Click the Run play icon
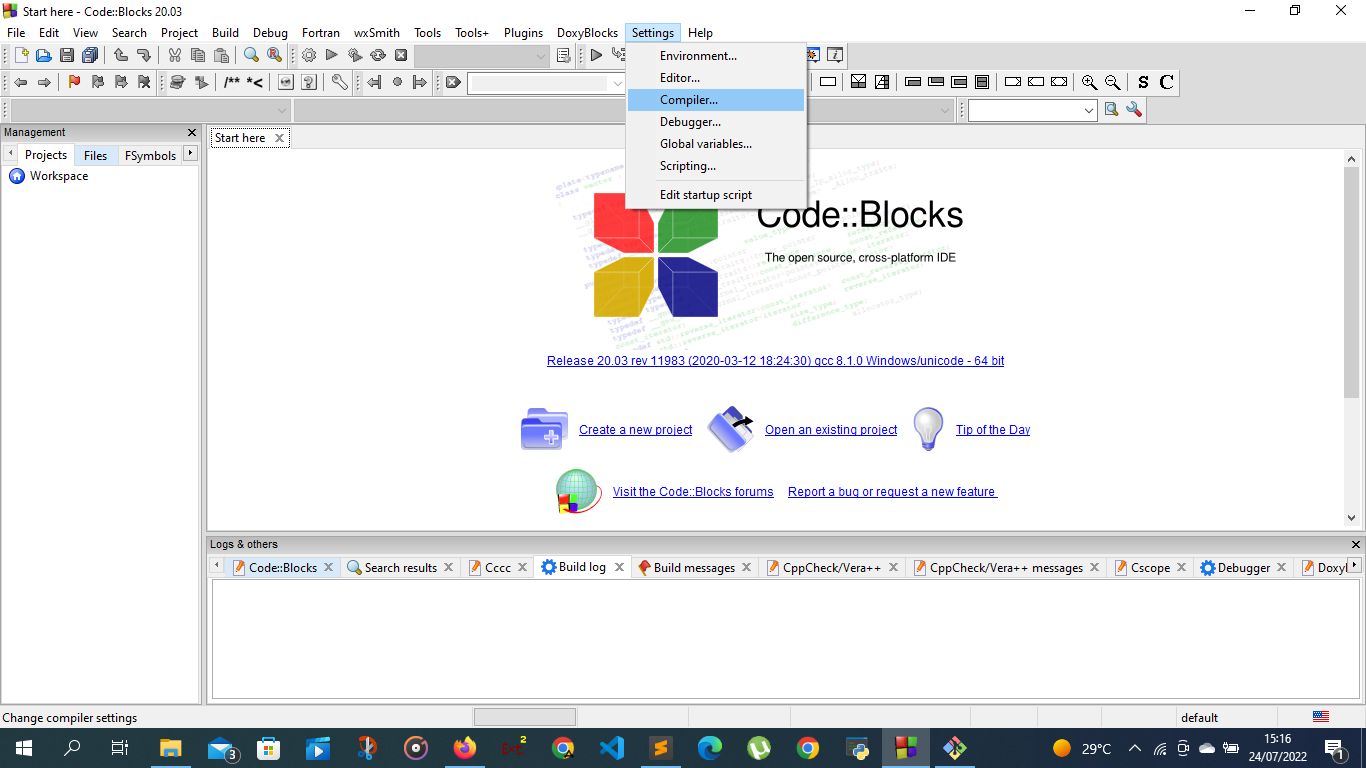Screen dimensions: 1366x768 (331, 55)
